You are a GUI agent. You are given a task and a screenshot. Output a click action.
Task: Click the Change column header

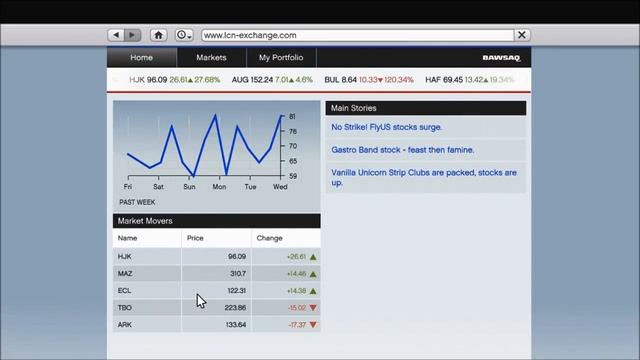tap(286, 238)
